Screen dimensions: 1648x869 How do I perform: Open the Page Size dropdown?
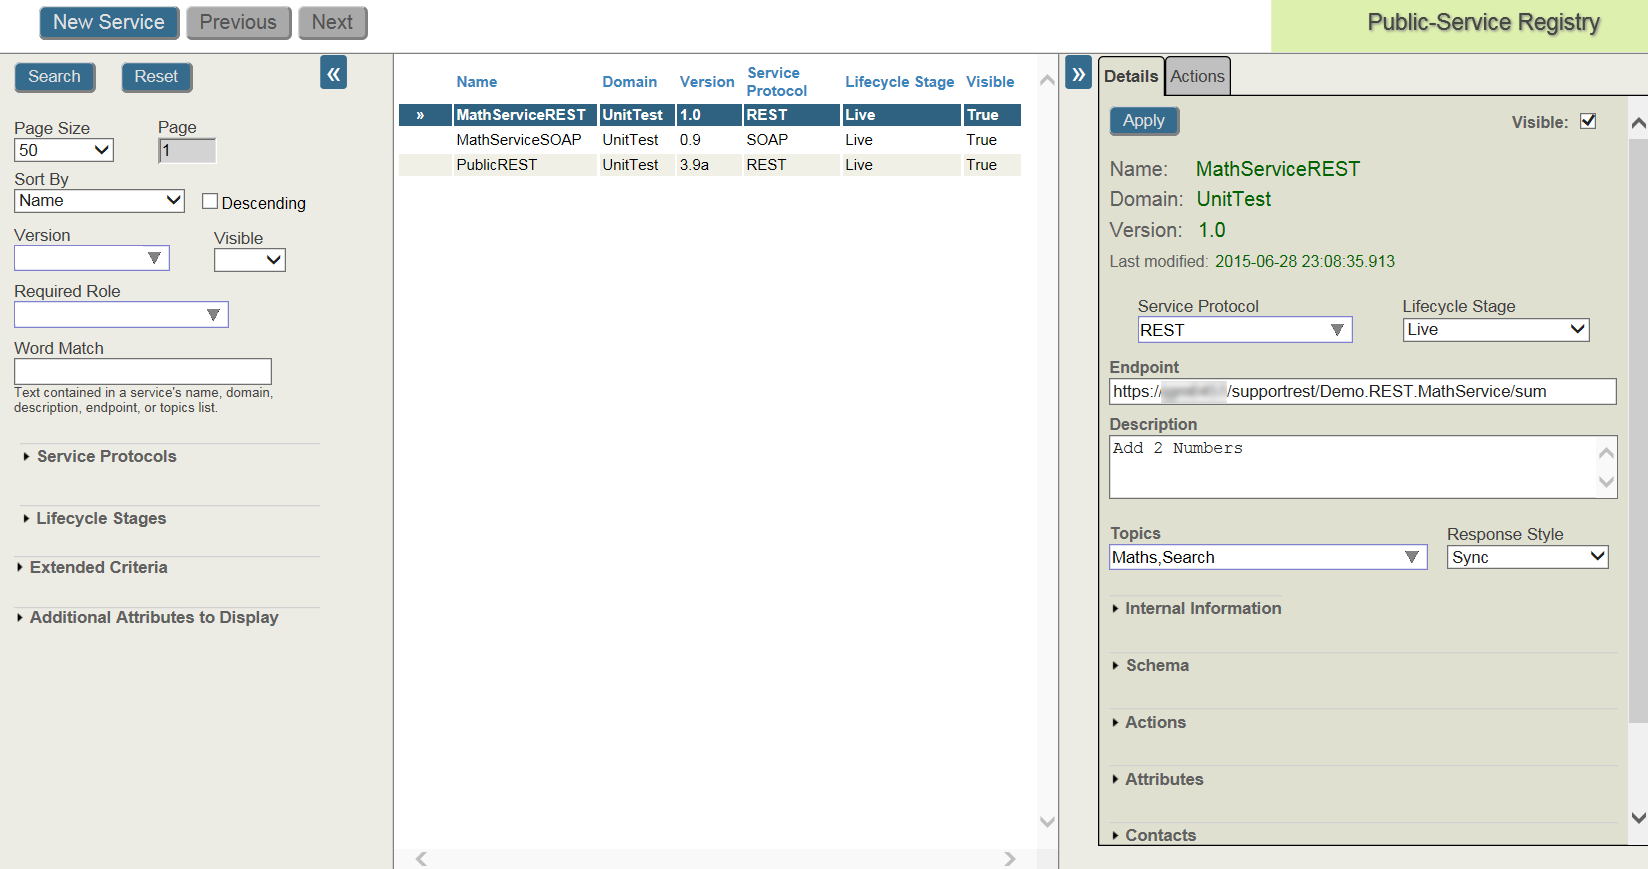point(64,150)
